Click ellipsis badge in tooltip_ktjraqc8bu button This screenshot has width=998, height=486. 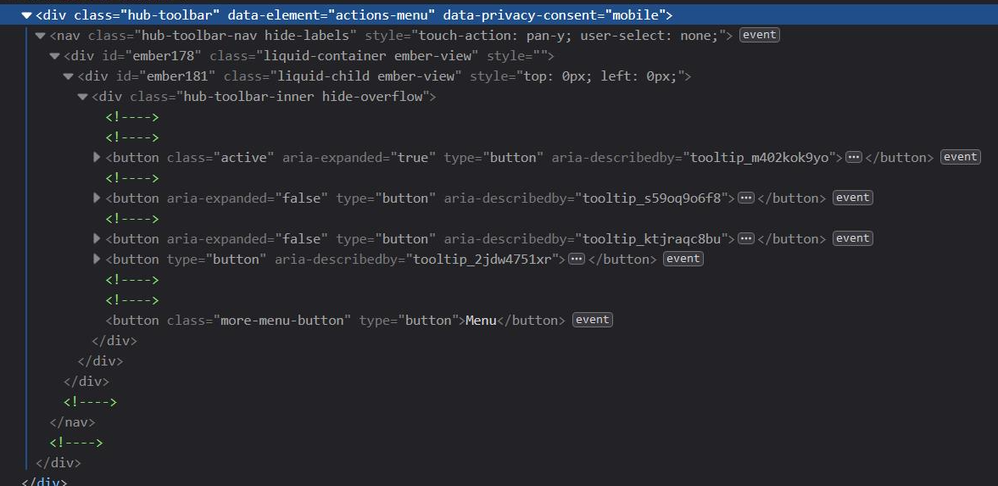(x=746, y=238)
